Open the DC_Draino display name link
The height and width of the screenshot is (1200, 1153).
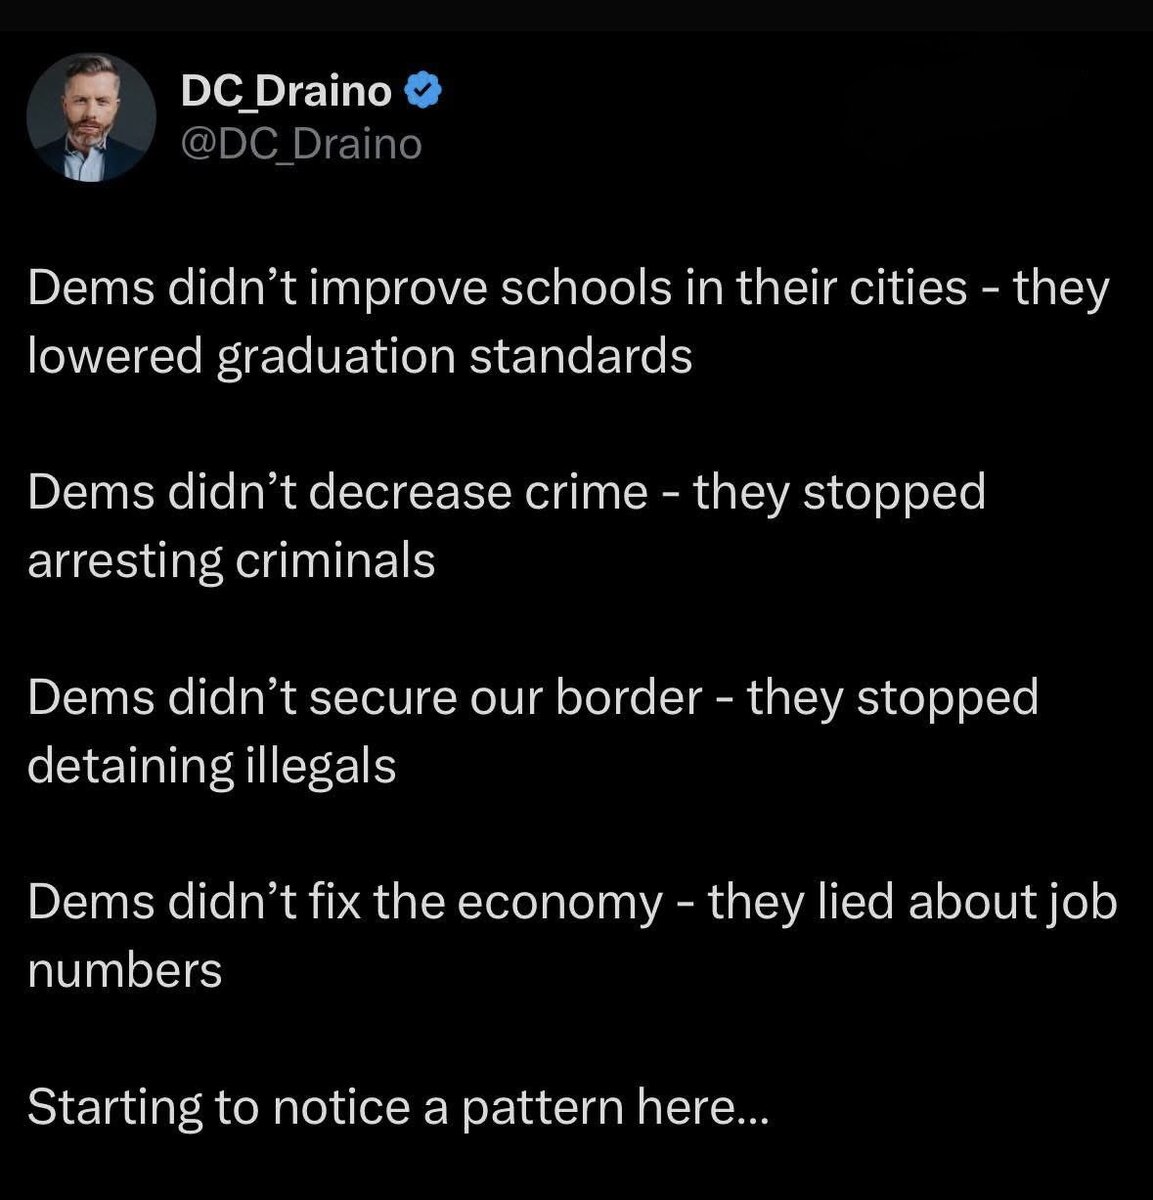click(287, 92)
